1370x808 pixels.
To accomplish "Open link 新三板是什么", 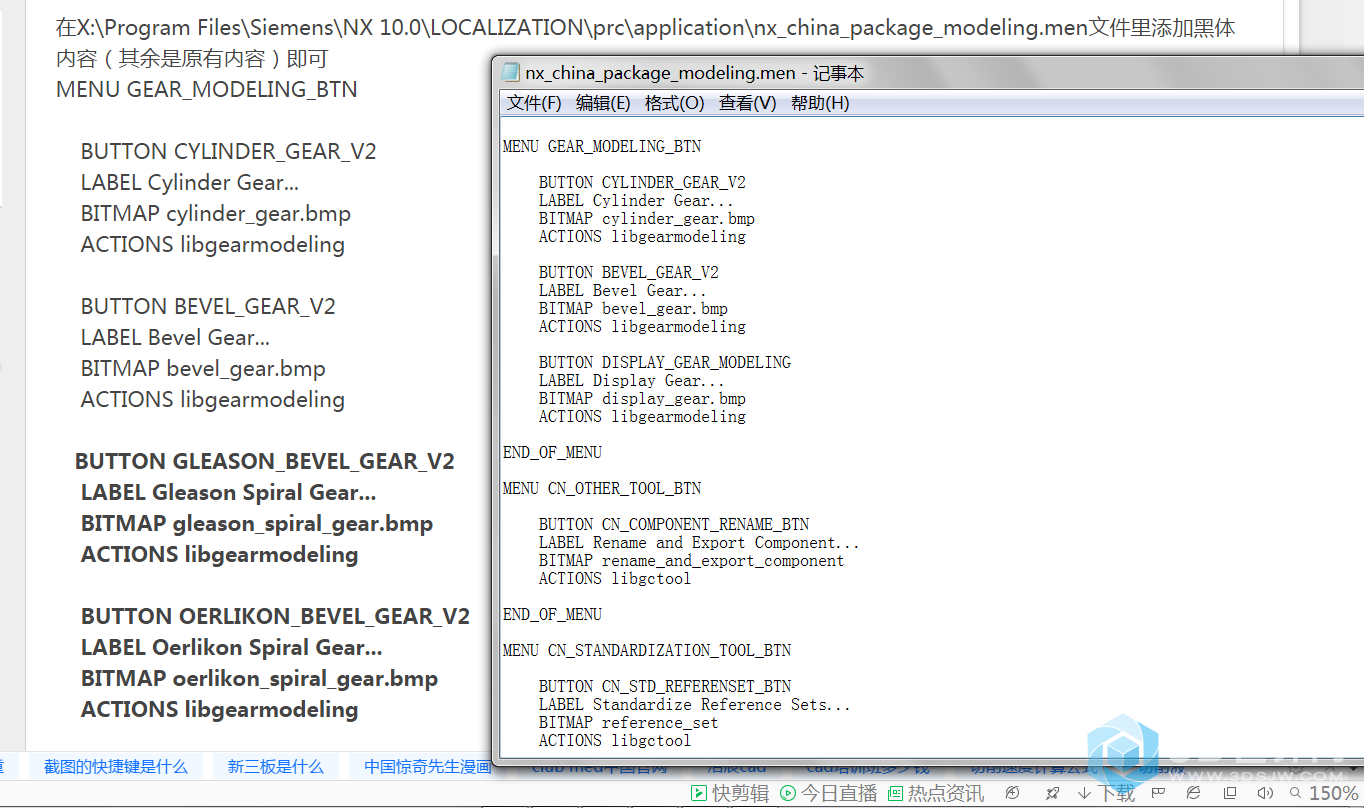I will [275, 767].
